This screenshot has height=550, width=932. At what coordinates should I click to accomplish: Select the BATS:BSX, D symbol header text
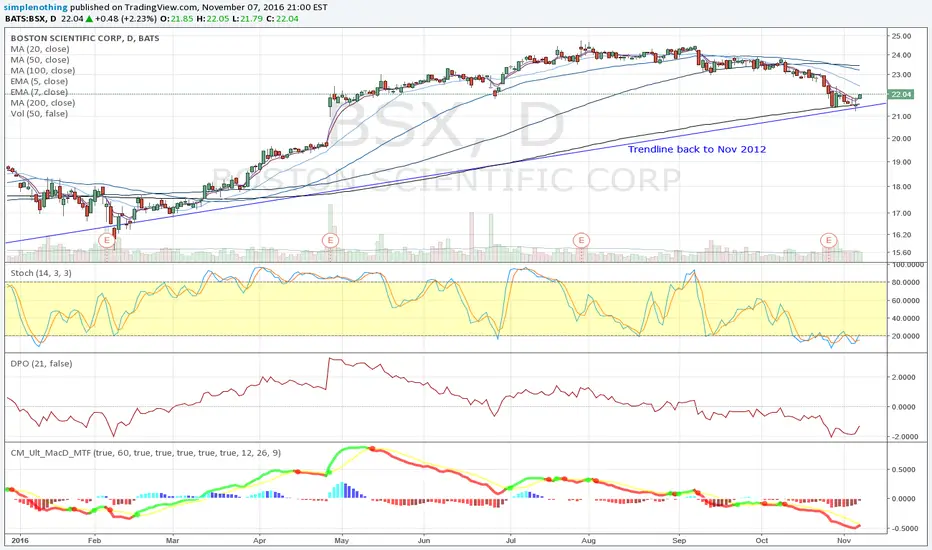(x=30, y=18)
